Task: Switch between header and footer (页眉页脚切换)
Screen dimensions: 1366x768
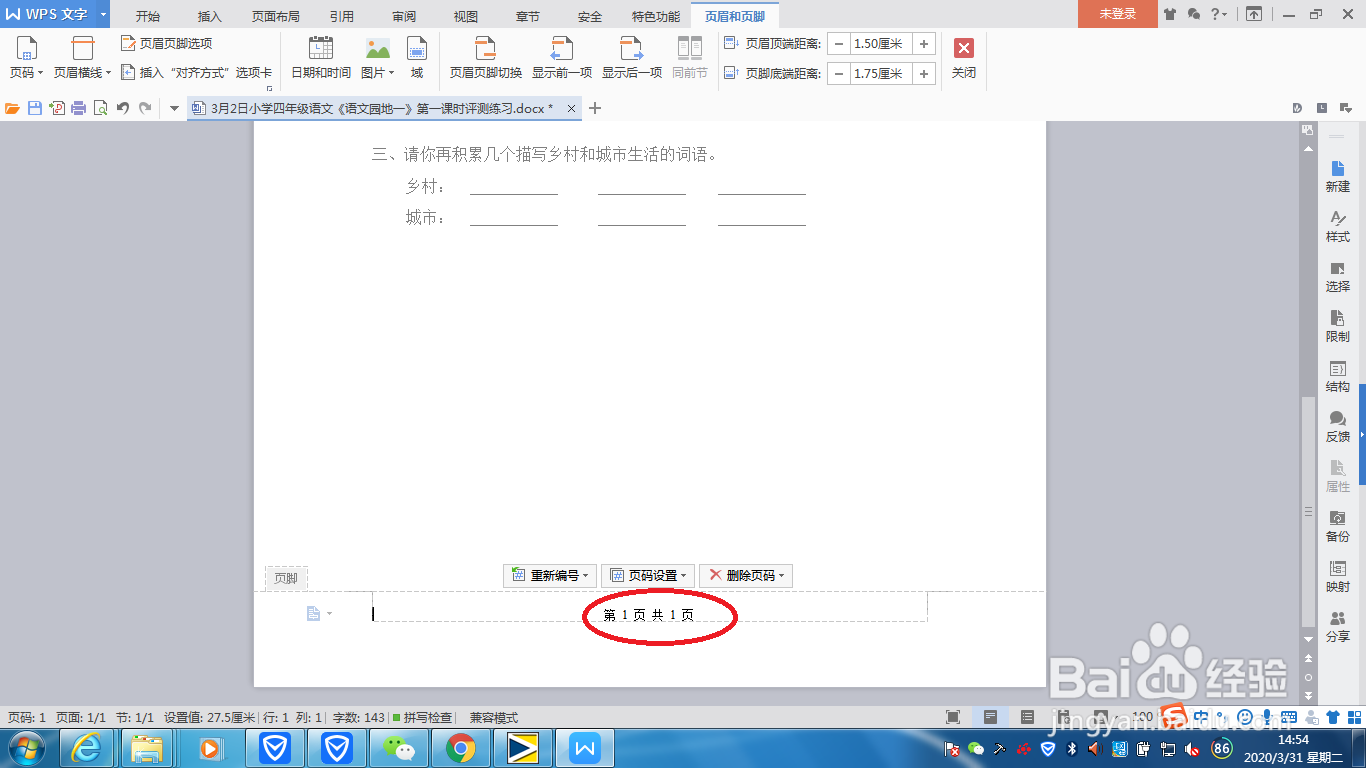Action: click(x=486, y=58)
